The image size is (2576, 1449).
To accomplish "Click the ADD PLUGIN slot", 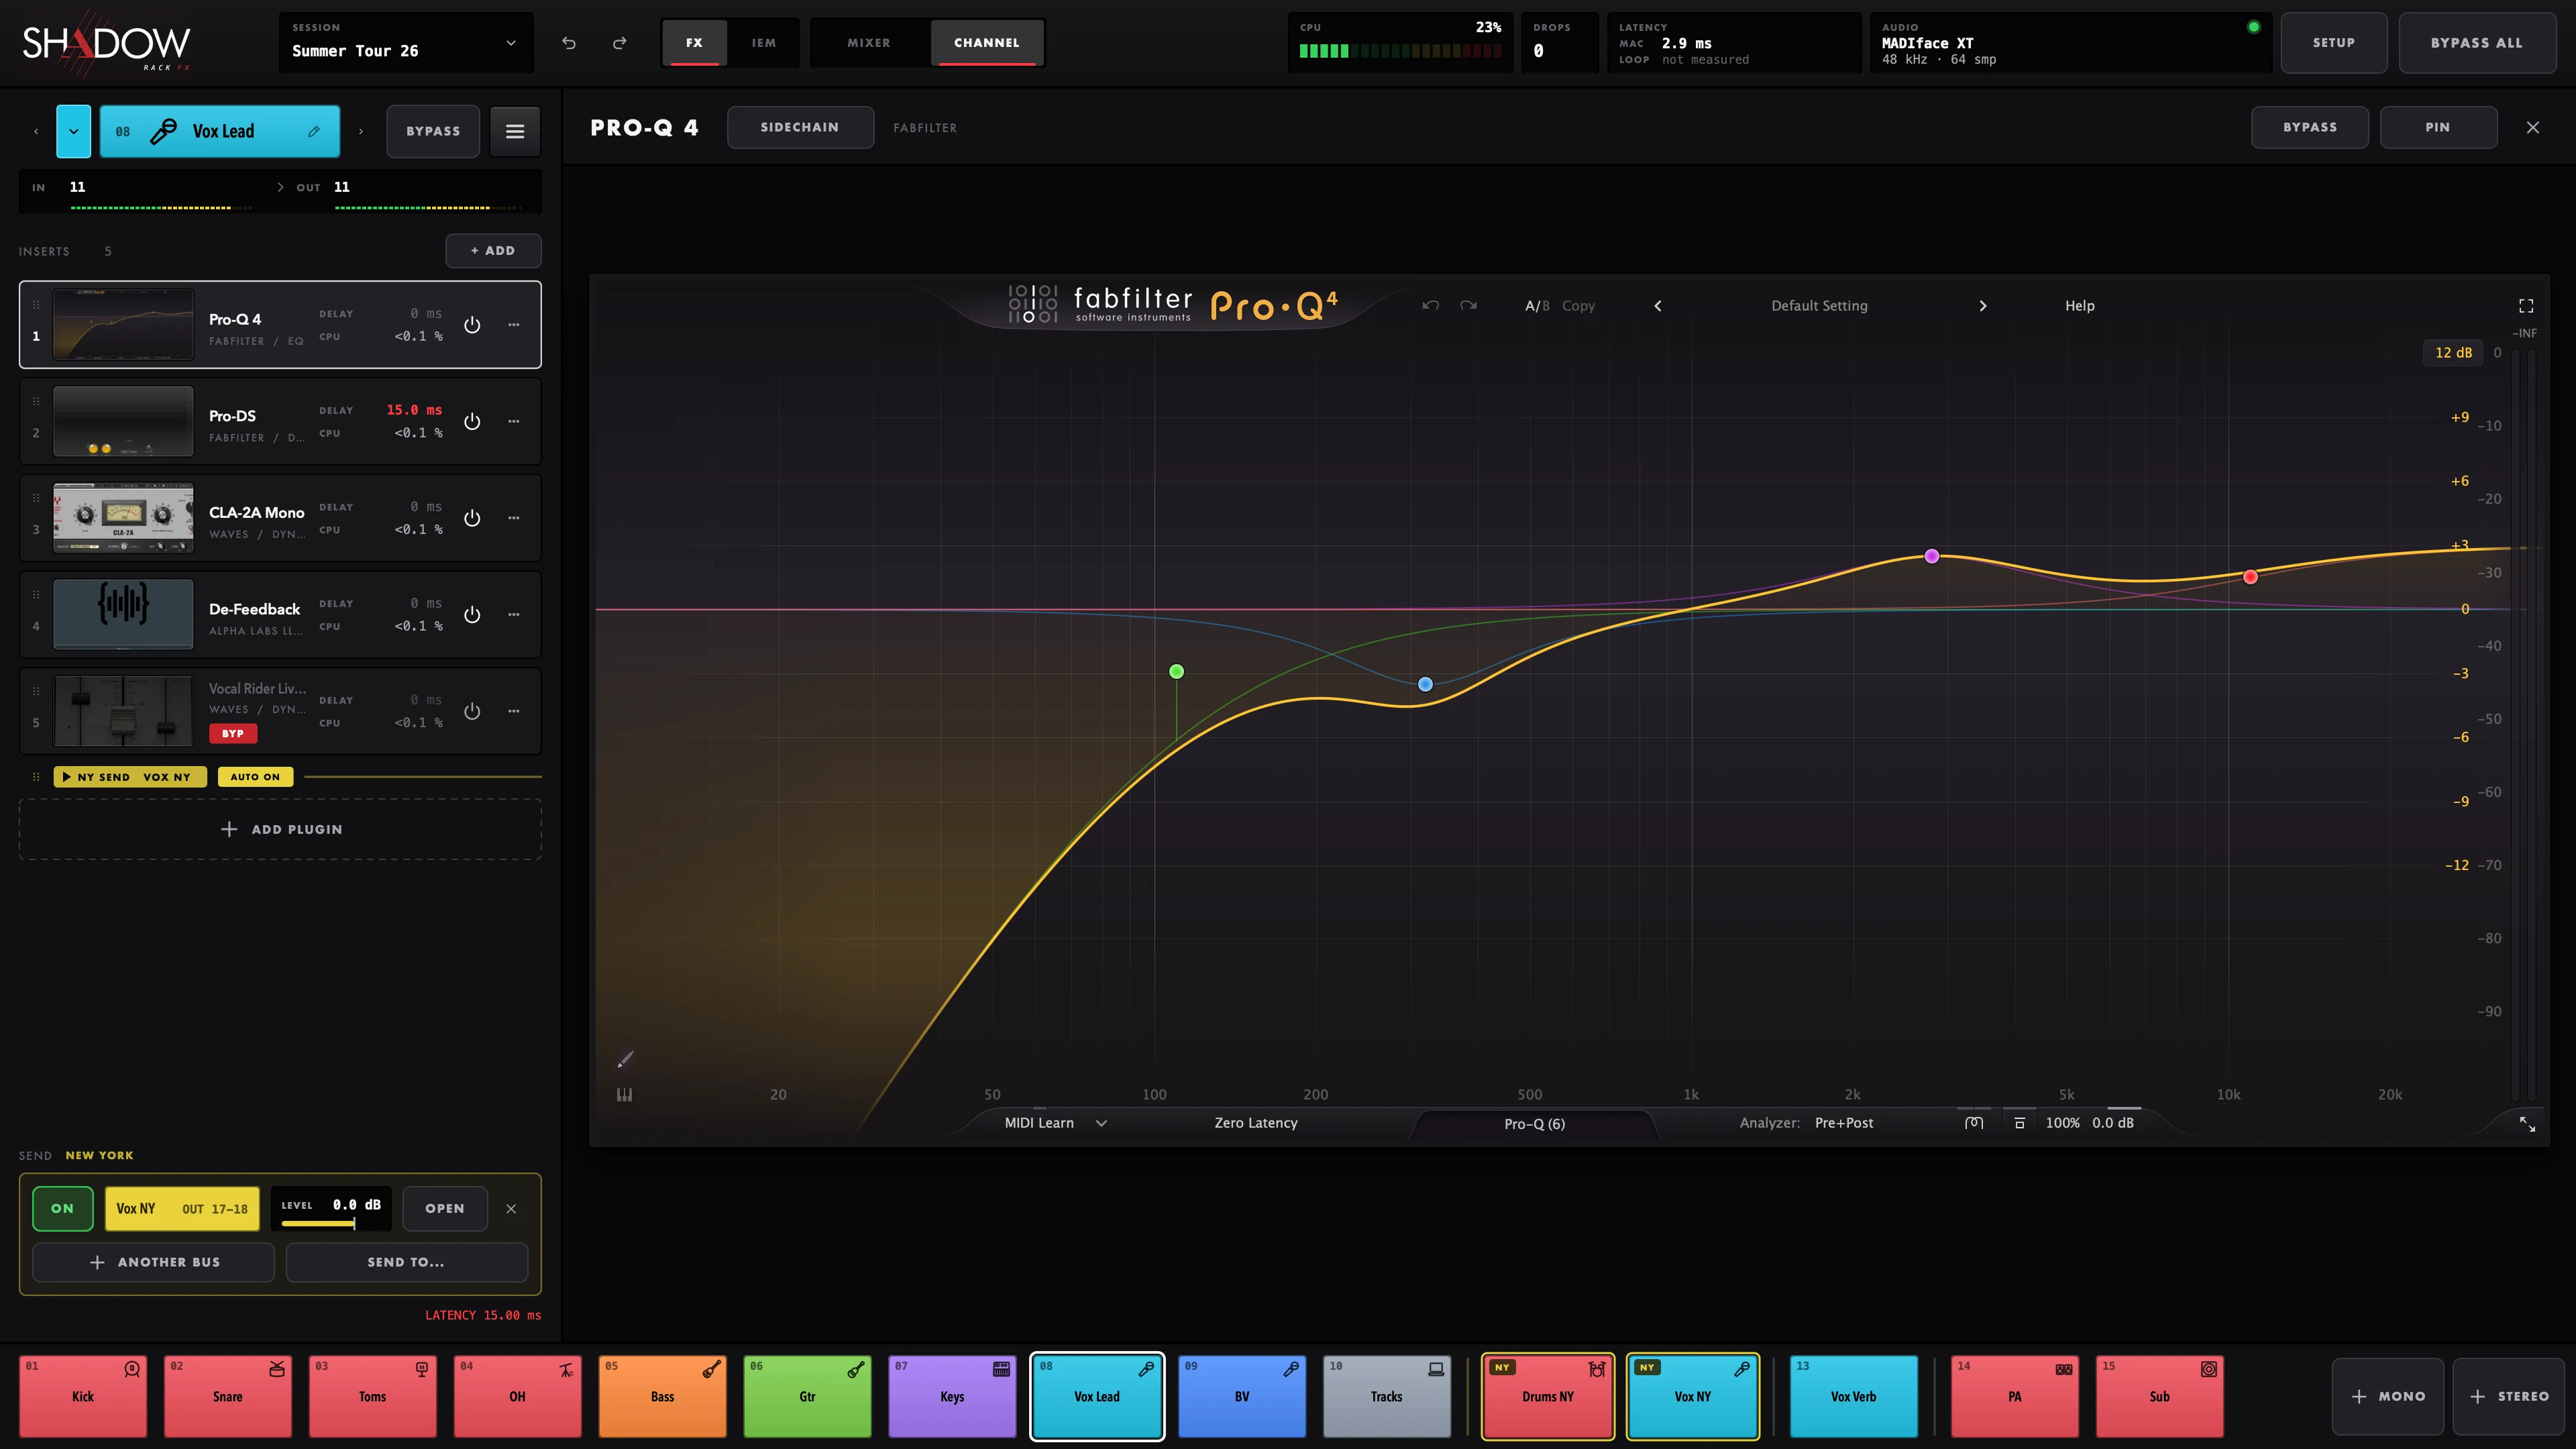I will click(x=281, y=829).
